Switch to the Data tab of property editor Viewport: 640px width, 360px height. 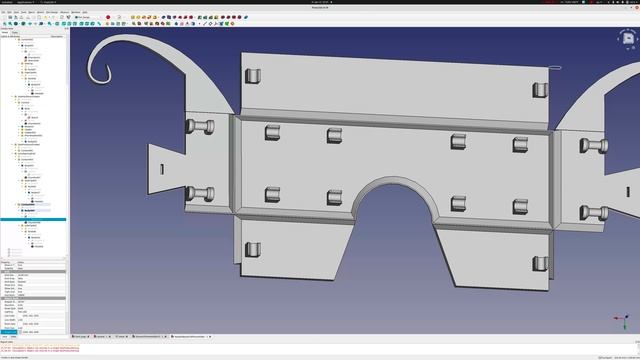click(13, 337)
